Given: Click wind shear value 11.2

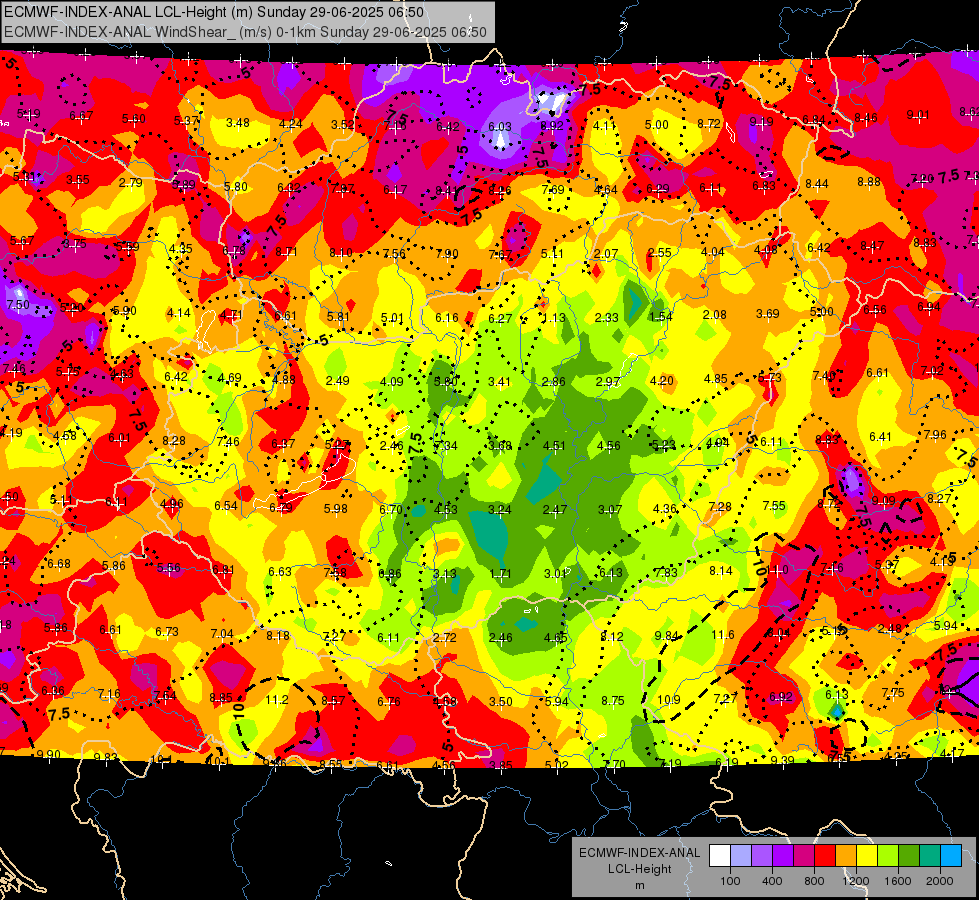Looking at the screenshot, I should pyautogui.click(x=277, y=700).
